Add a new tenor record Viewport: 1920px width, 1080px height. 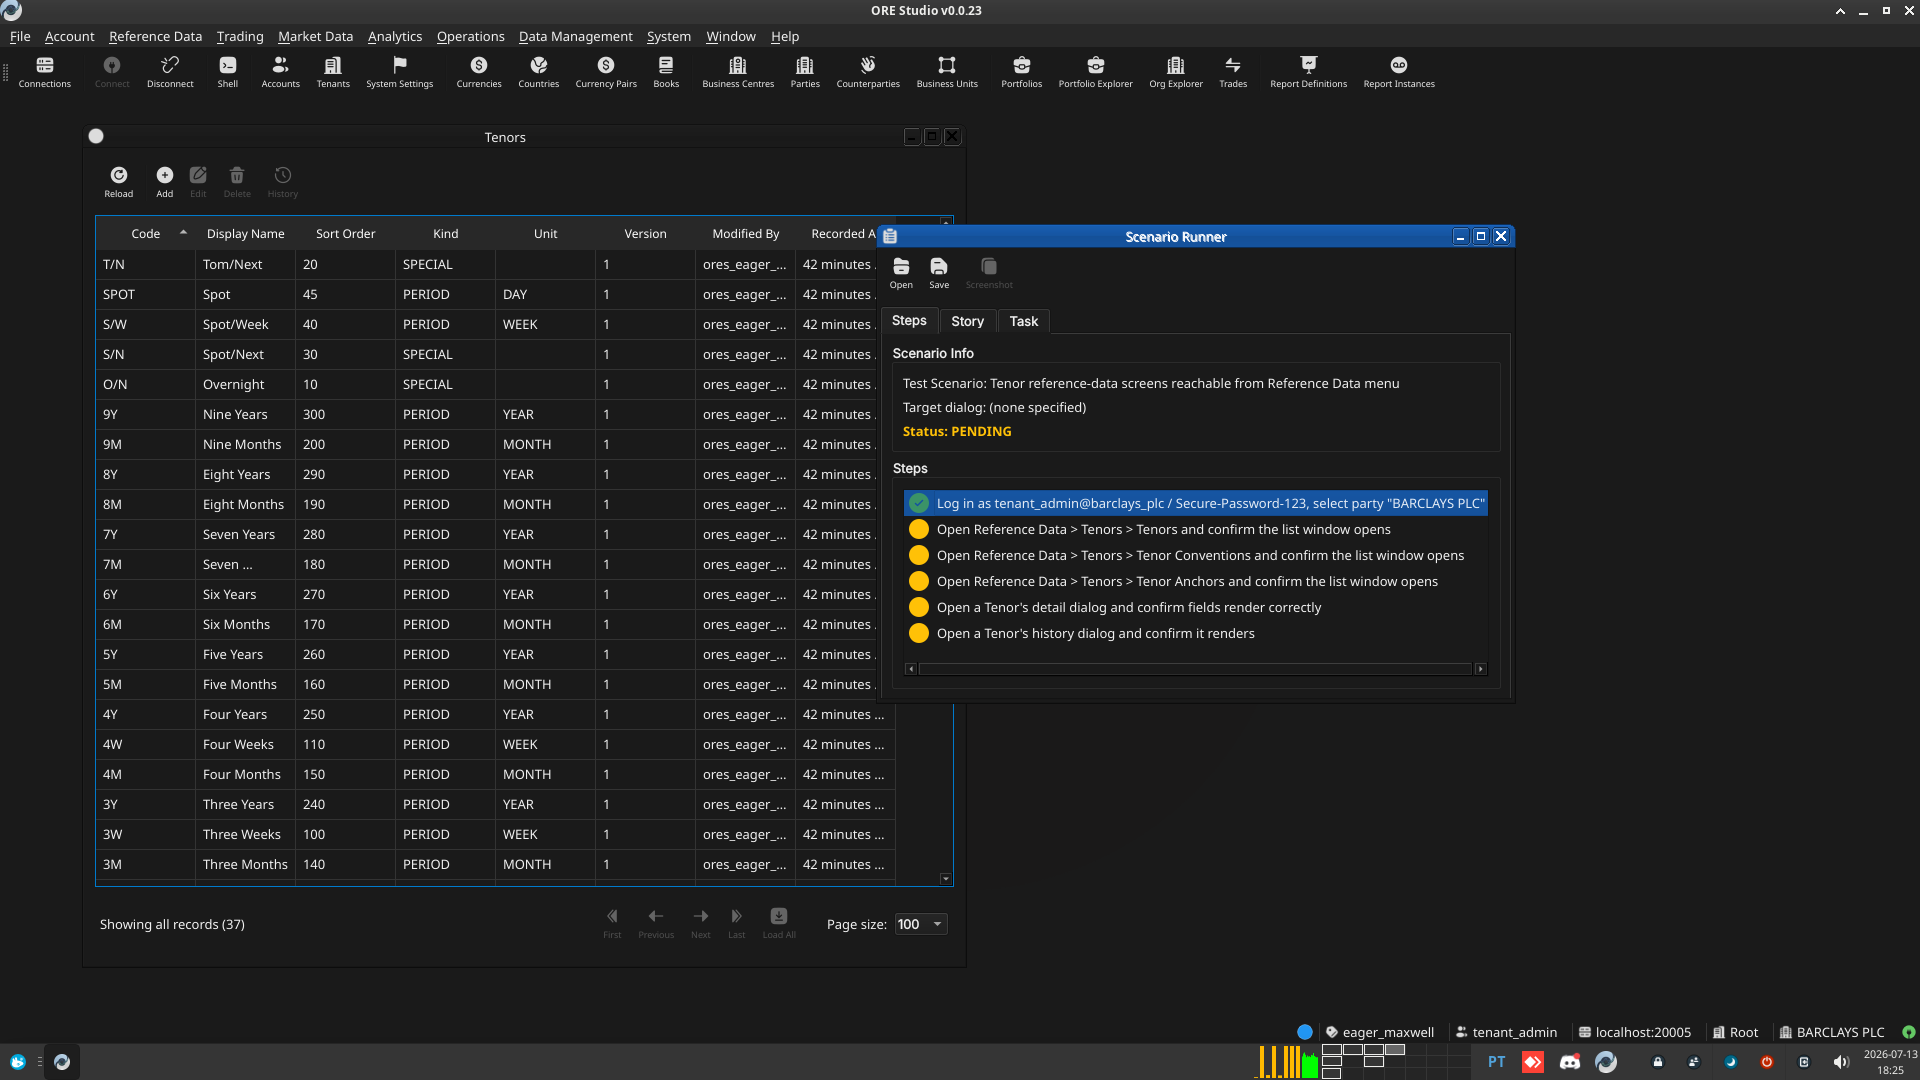(x=164, y=182)
